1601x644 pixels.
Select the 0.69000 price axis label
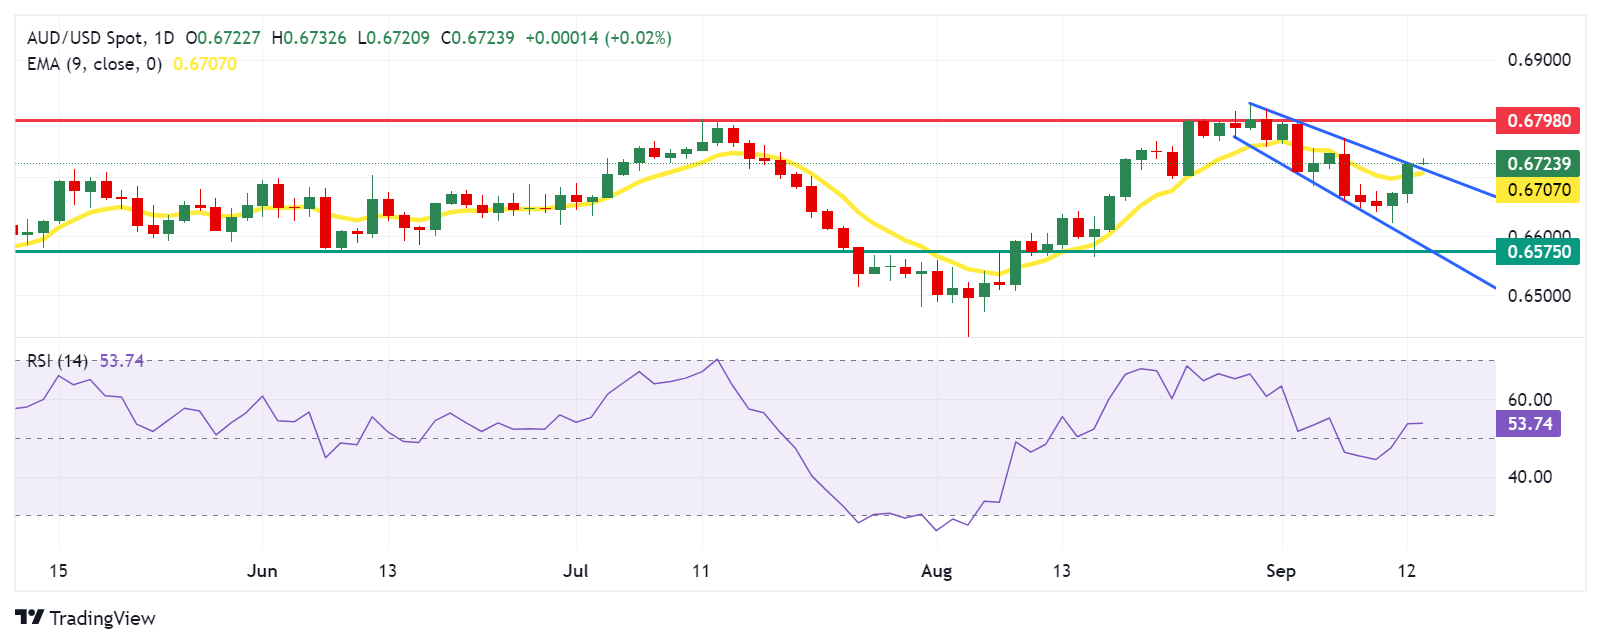[1538, 60]
